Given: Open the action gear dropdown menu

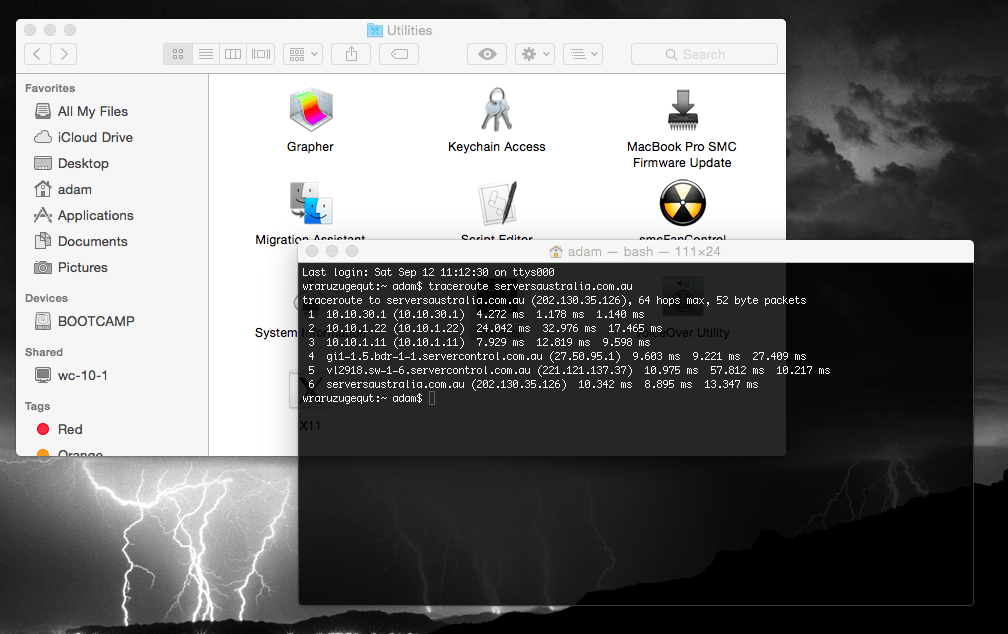Looking at the screenshot, I should coord(534,54).
